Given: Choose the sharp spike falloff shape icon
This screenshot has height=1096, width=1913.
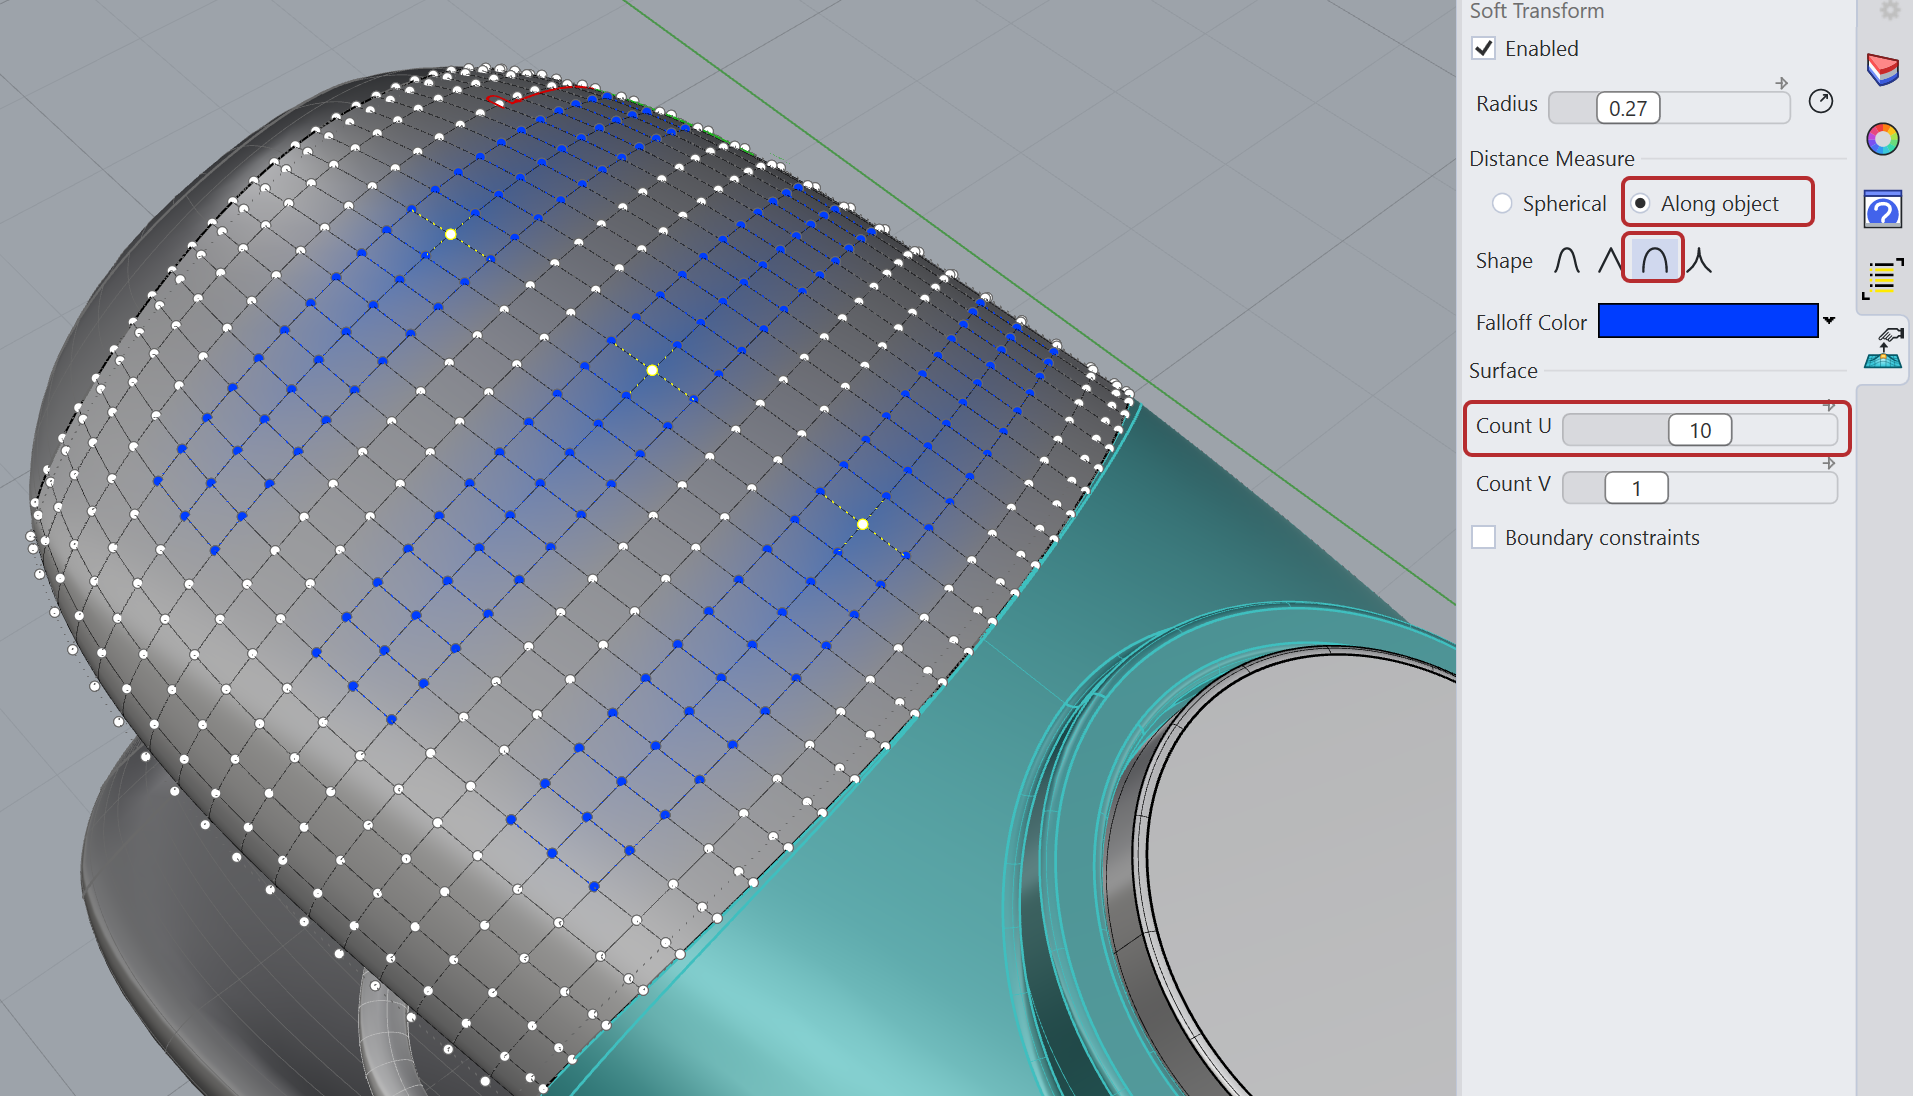Looking at the screenshot, I should click(1700, 261).
